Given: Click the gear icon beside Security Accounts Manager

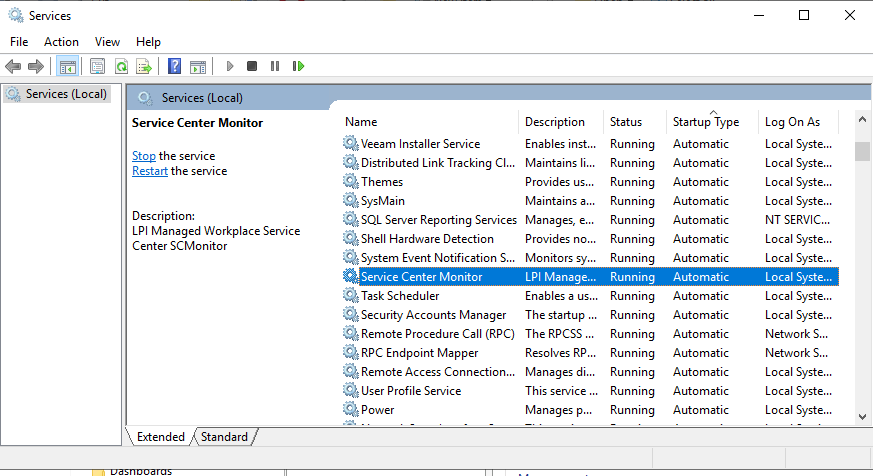Looking at the screenshot, I should (x=350, y=314).
